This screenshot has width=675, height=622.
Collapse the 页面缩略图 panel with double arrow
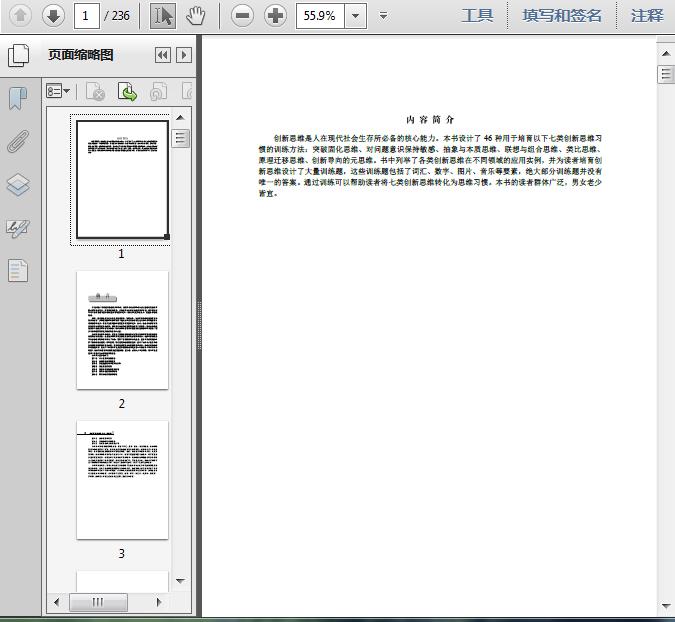pos(162,56)
